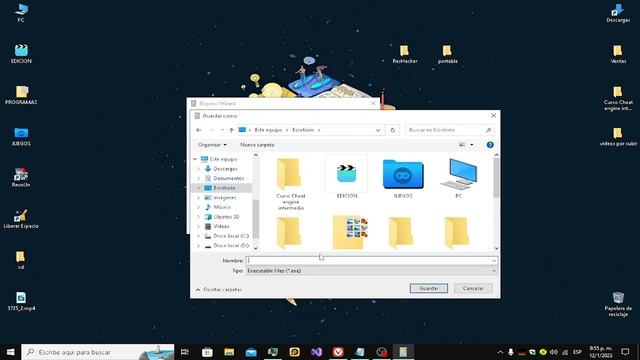
Task: Open the notification center icon
Action: 625,352
